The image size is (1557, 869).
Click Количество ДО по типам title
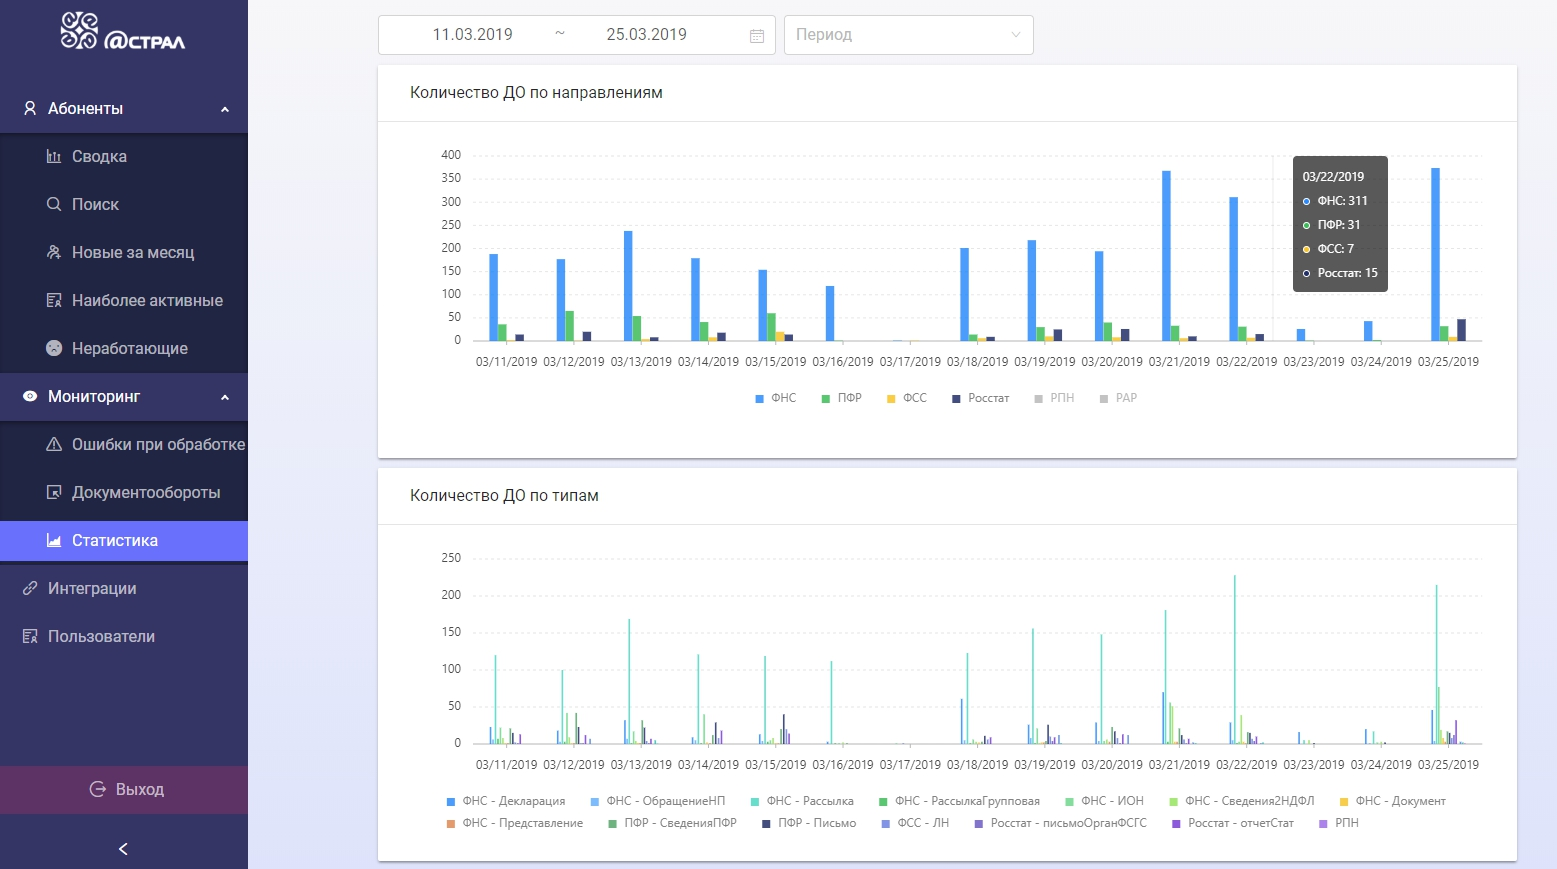point(504,496)
